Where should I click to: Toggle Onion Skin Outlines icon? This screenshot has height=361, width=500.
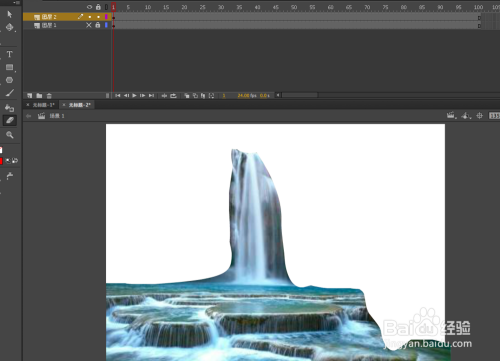click(195, 96)
